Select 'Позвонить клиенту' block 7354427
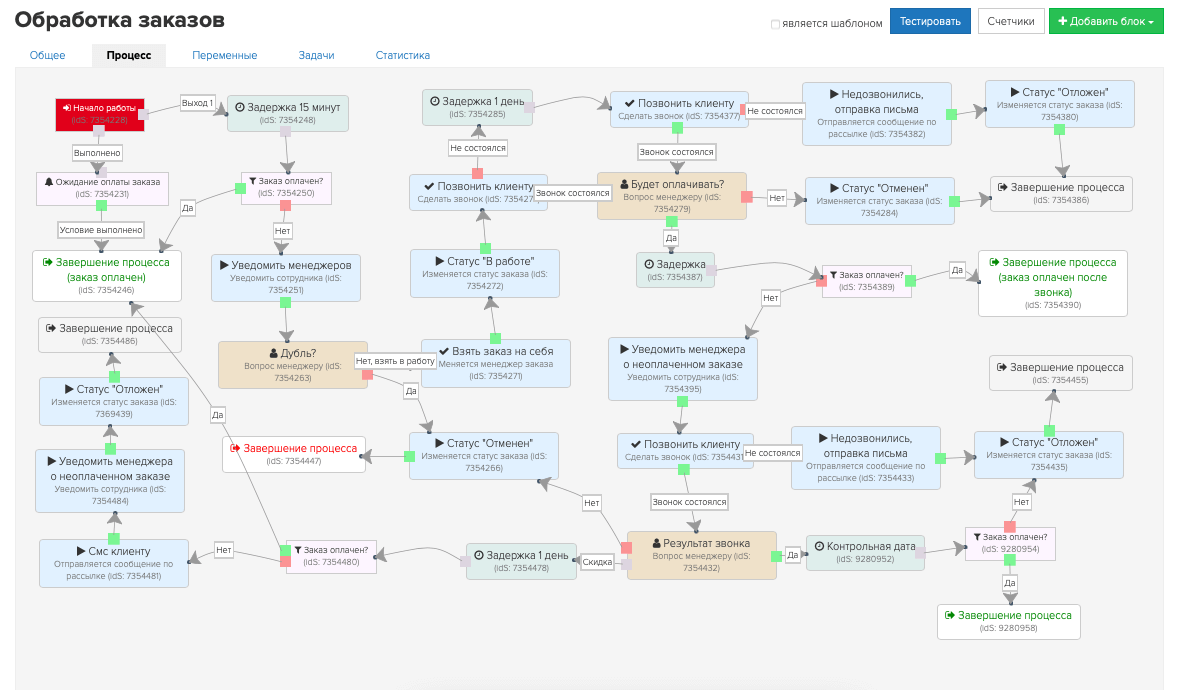1181x690 pixels. point(479,192)
